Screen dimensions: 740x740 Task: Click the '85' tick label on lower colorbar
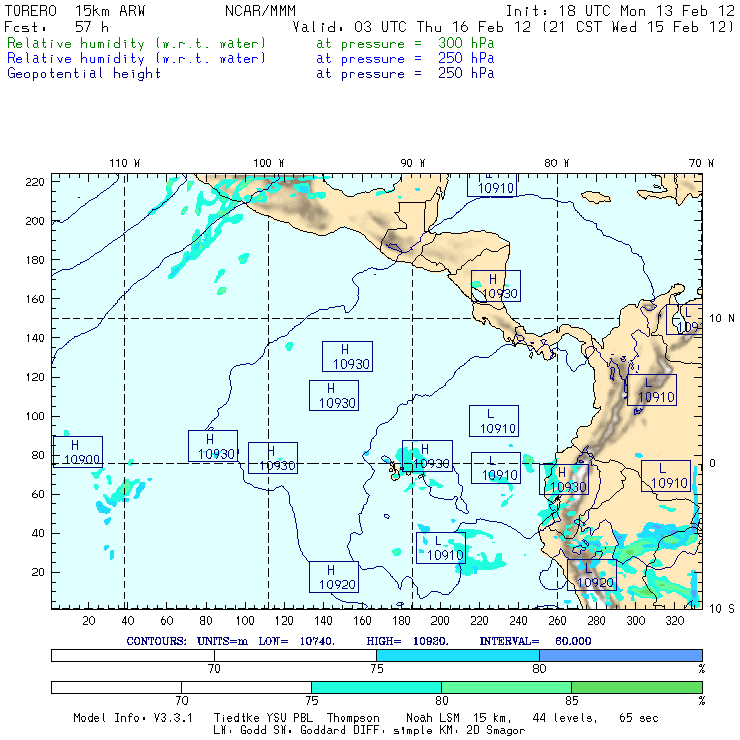[572, 701]
